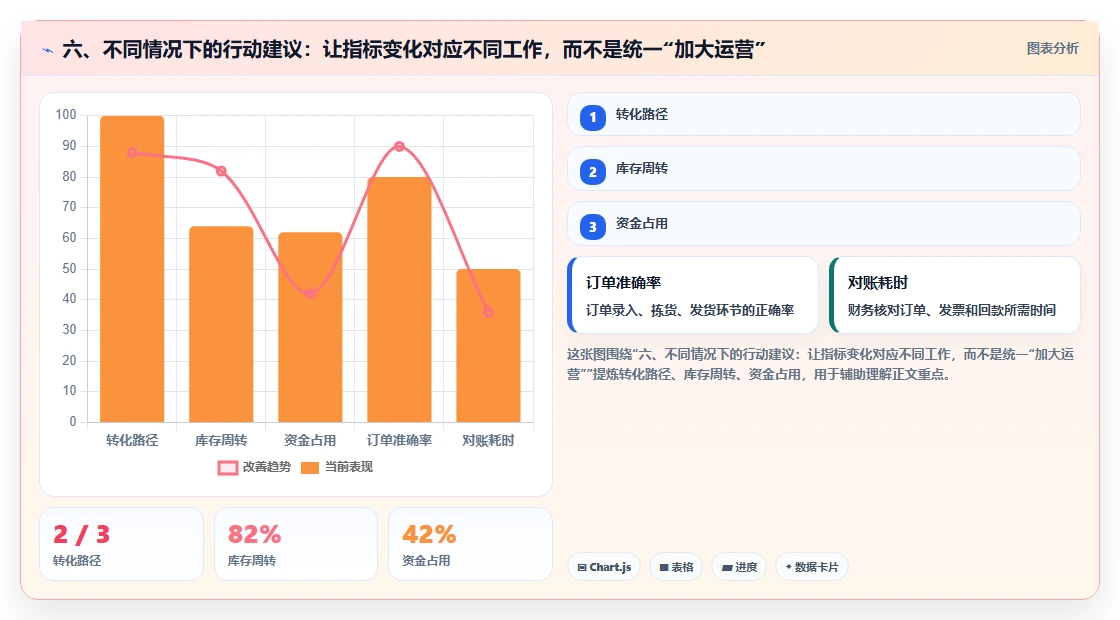Click number 2 badge for 库存周转
1120x620 pixels.
click(x=592, y=171)
